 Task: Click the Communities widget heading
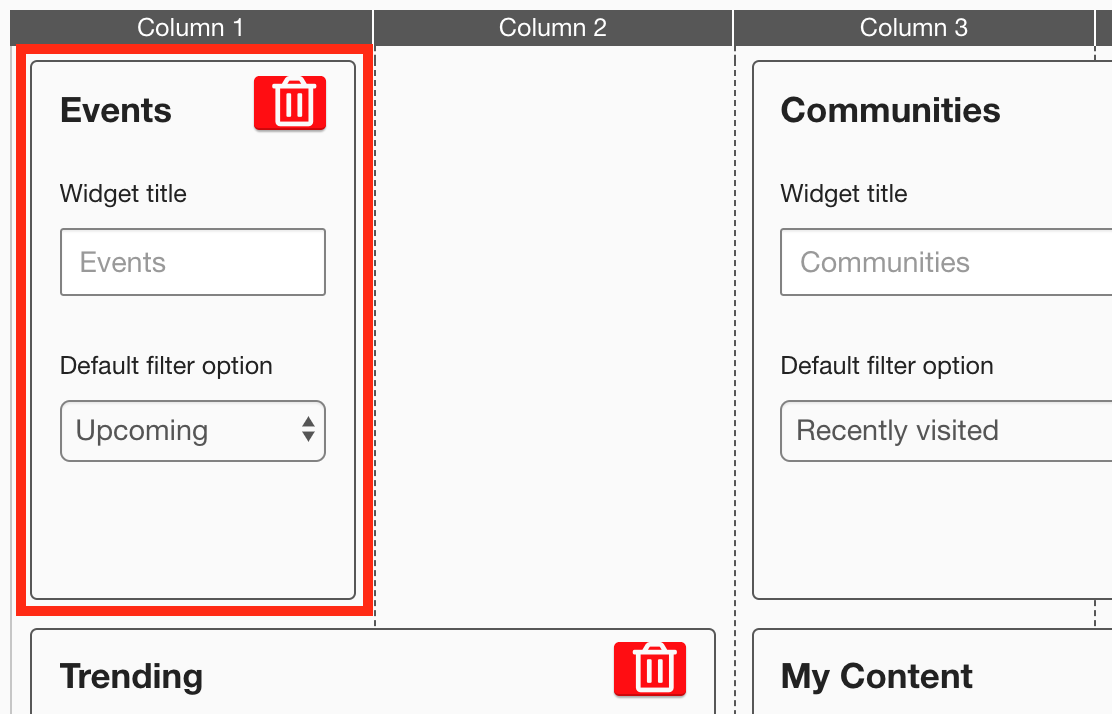(890, 110)
